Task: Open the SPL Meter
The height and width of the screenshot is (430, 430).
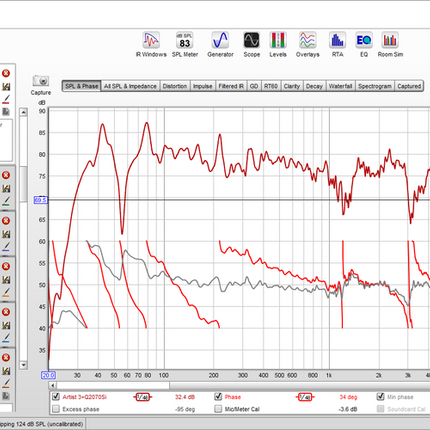Action: (185, 45)
